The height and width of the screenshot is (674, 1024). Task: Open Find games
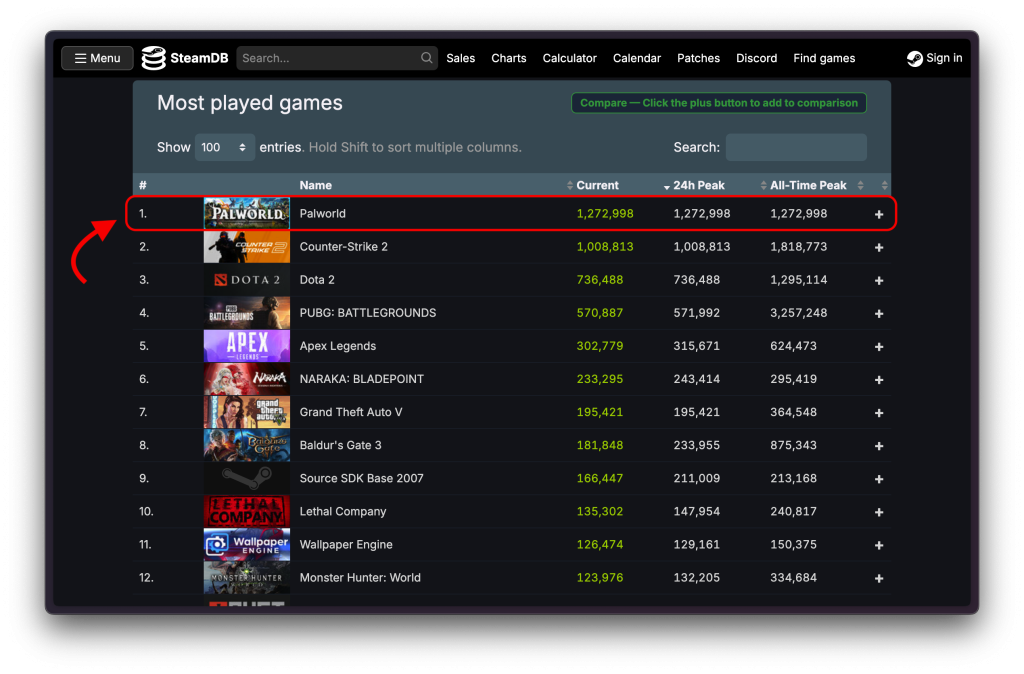824,58
